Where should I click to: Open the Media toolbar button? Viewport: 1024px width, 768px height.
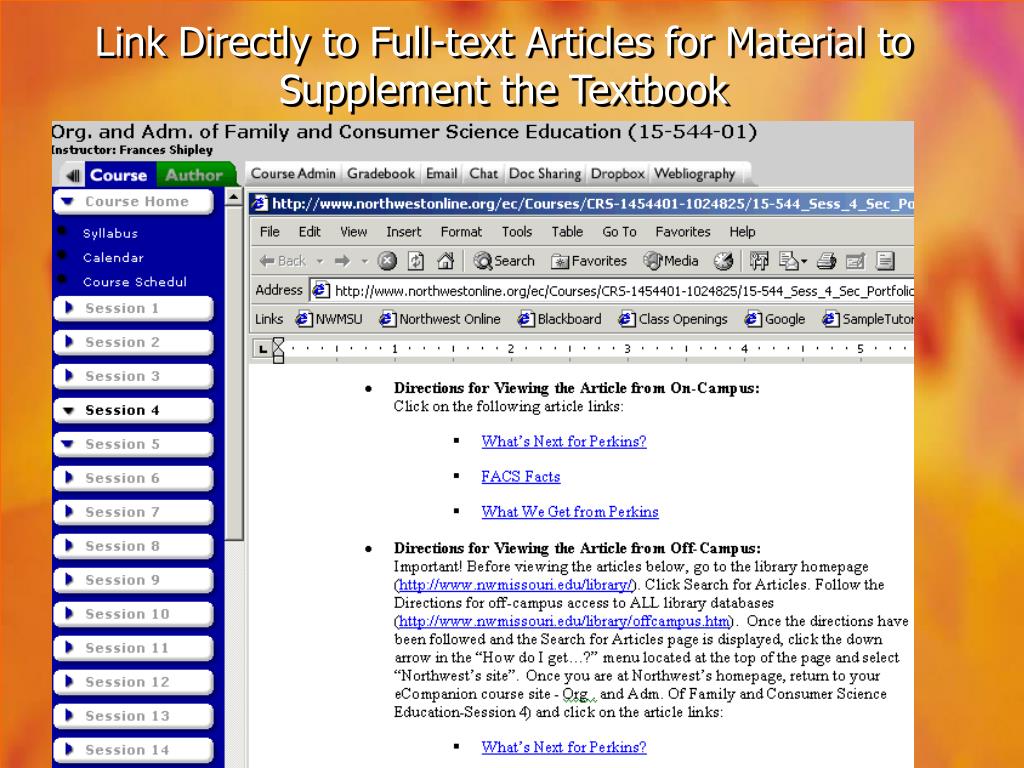pos(671,261)
